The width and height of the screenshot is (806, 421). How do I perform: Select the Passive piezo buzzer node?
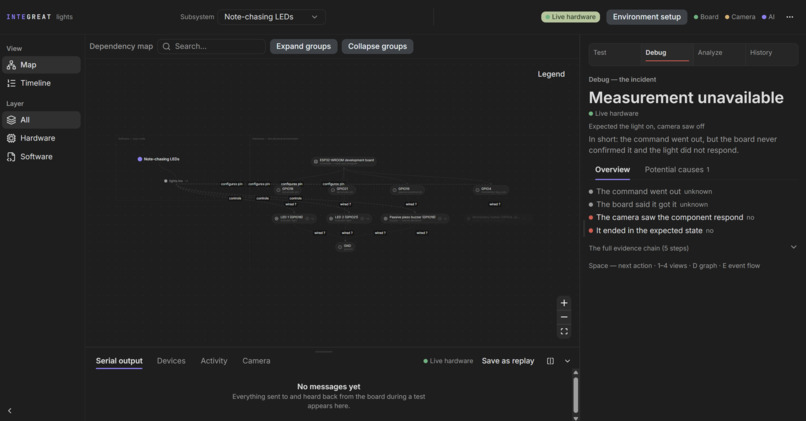click(415, 218)
